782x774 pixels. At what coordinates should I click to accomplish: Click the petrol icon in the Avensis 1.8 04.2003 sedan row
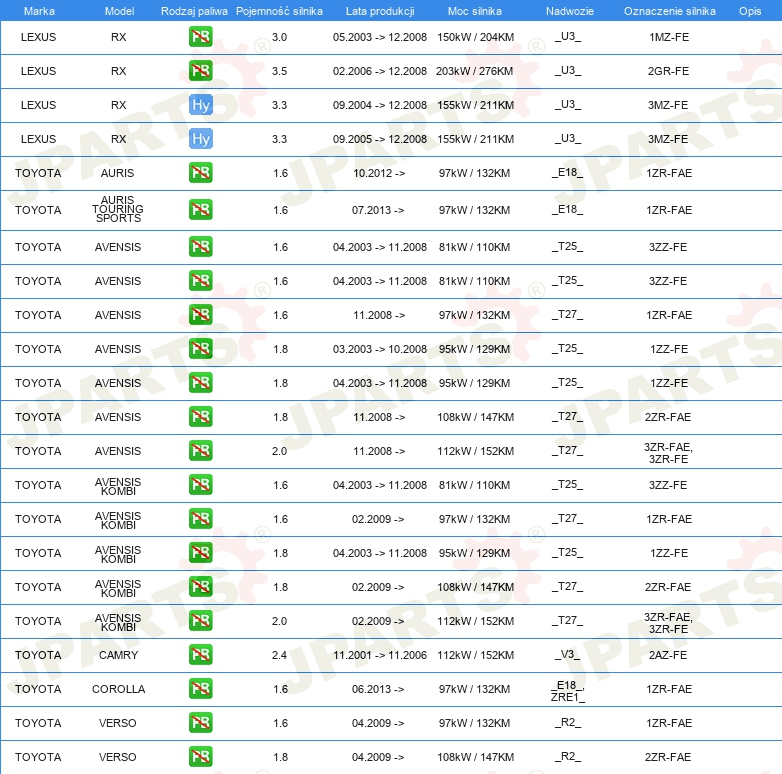(200, 383)
